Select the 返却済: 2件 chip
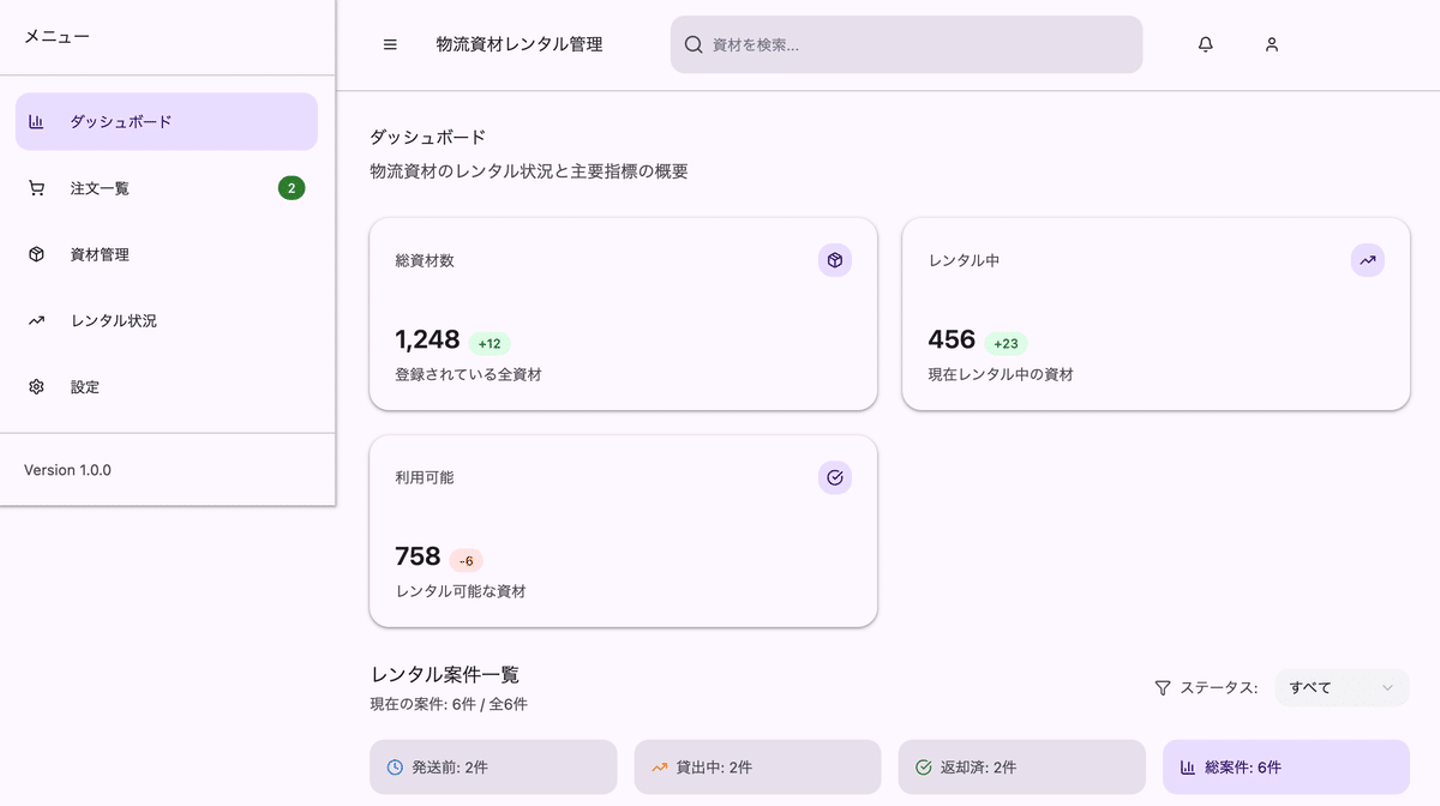 (x=1021, y=767)
